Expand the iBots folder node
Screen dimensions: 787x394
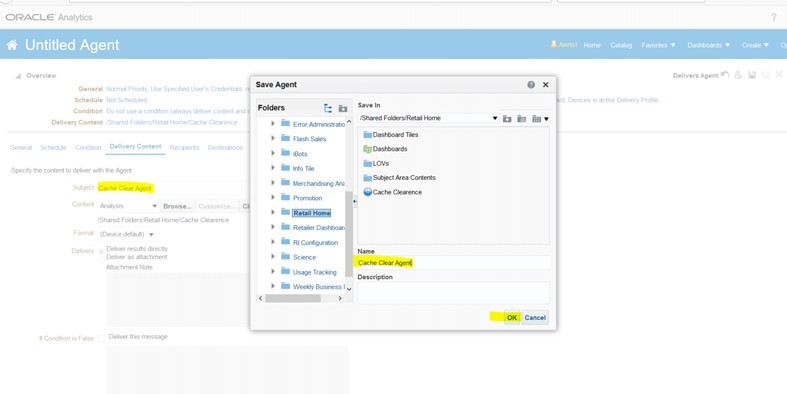(273, 153)
